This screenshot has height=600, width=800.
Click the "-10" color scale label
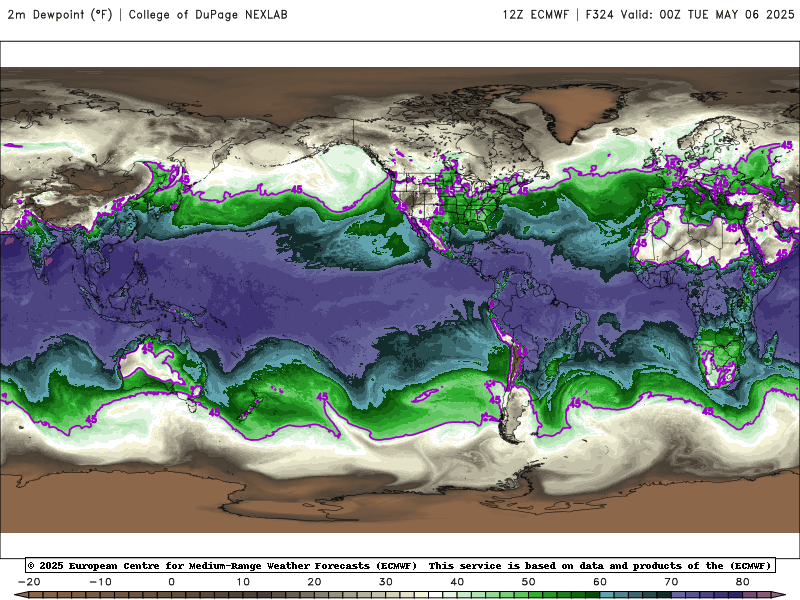point(100,582)
